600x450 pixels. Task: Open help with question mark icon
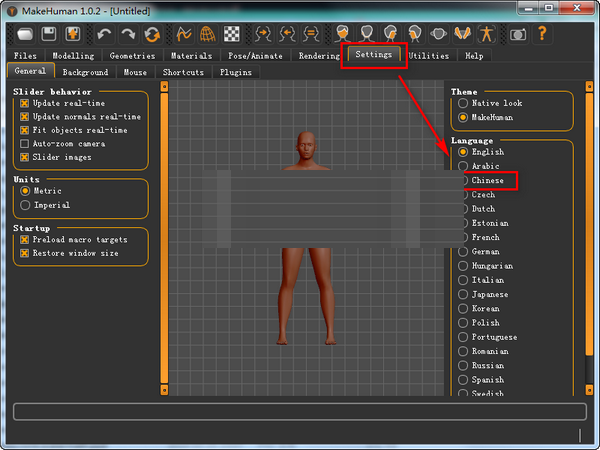542,34
